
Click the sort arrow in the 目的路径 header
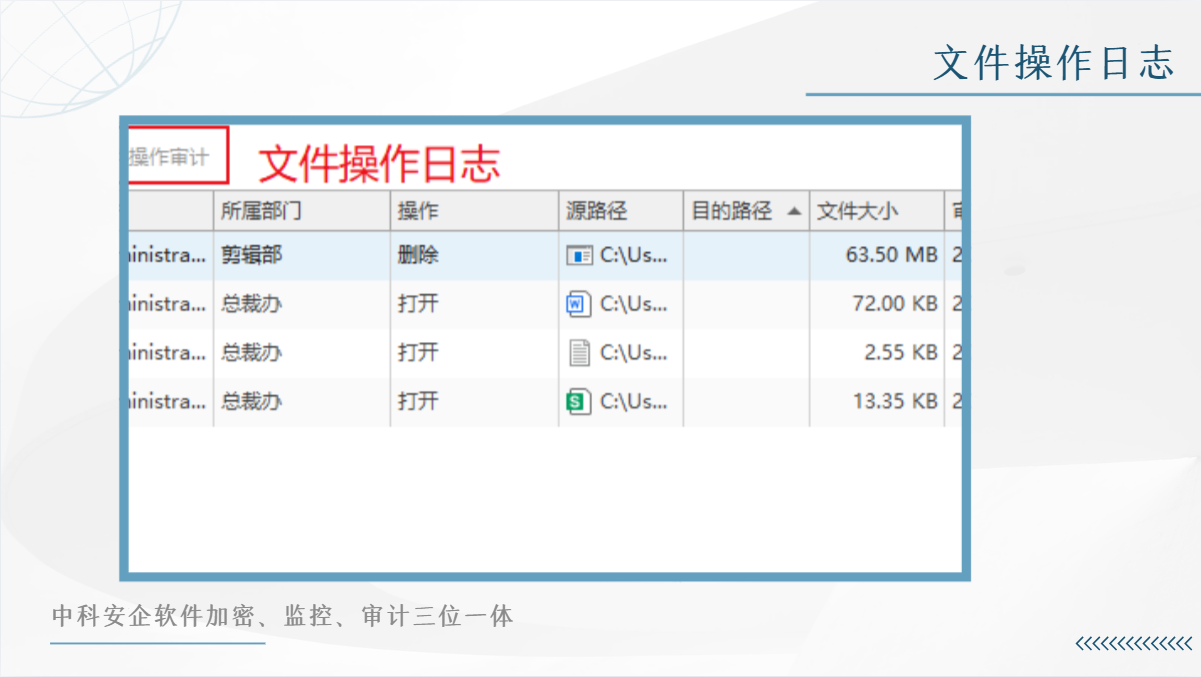794,211
